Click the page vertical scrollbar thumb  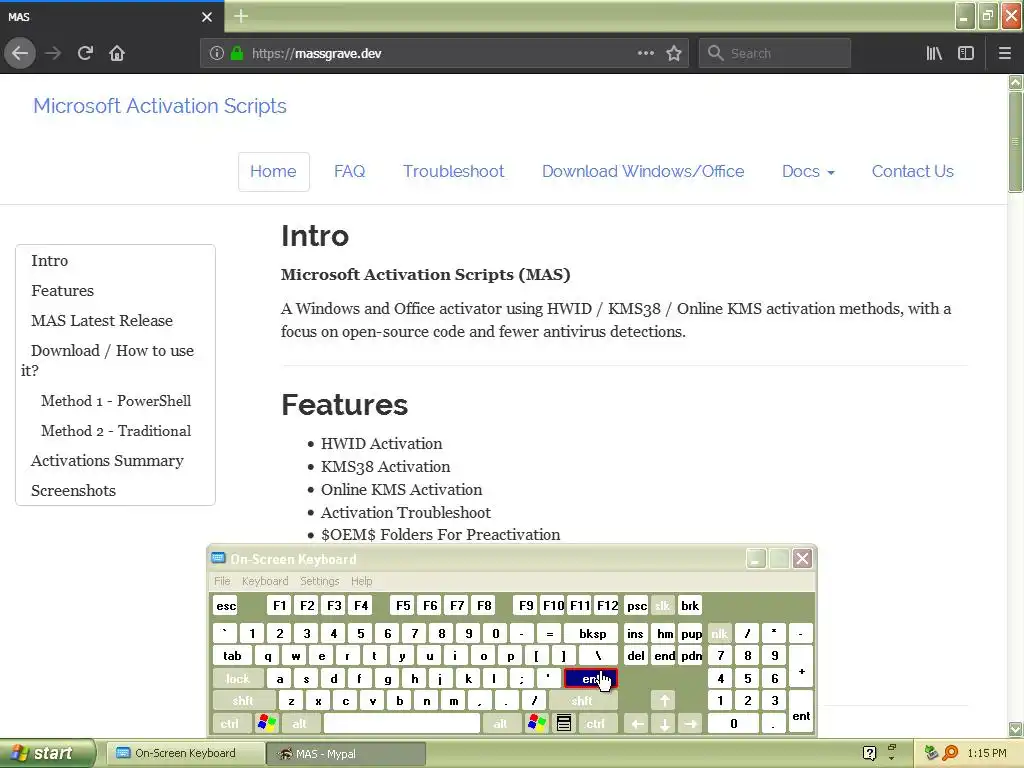click(x=1015, y=141)
